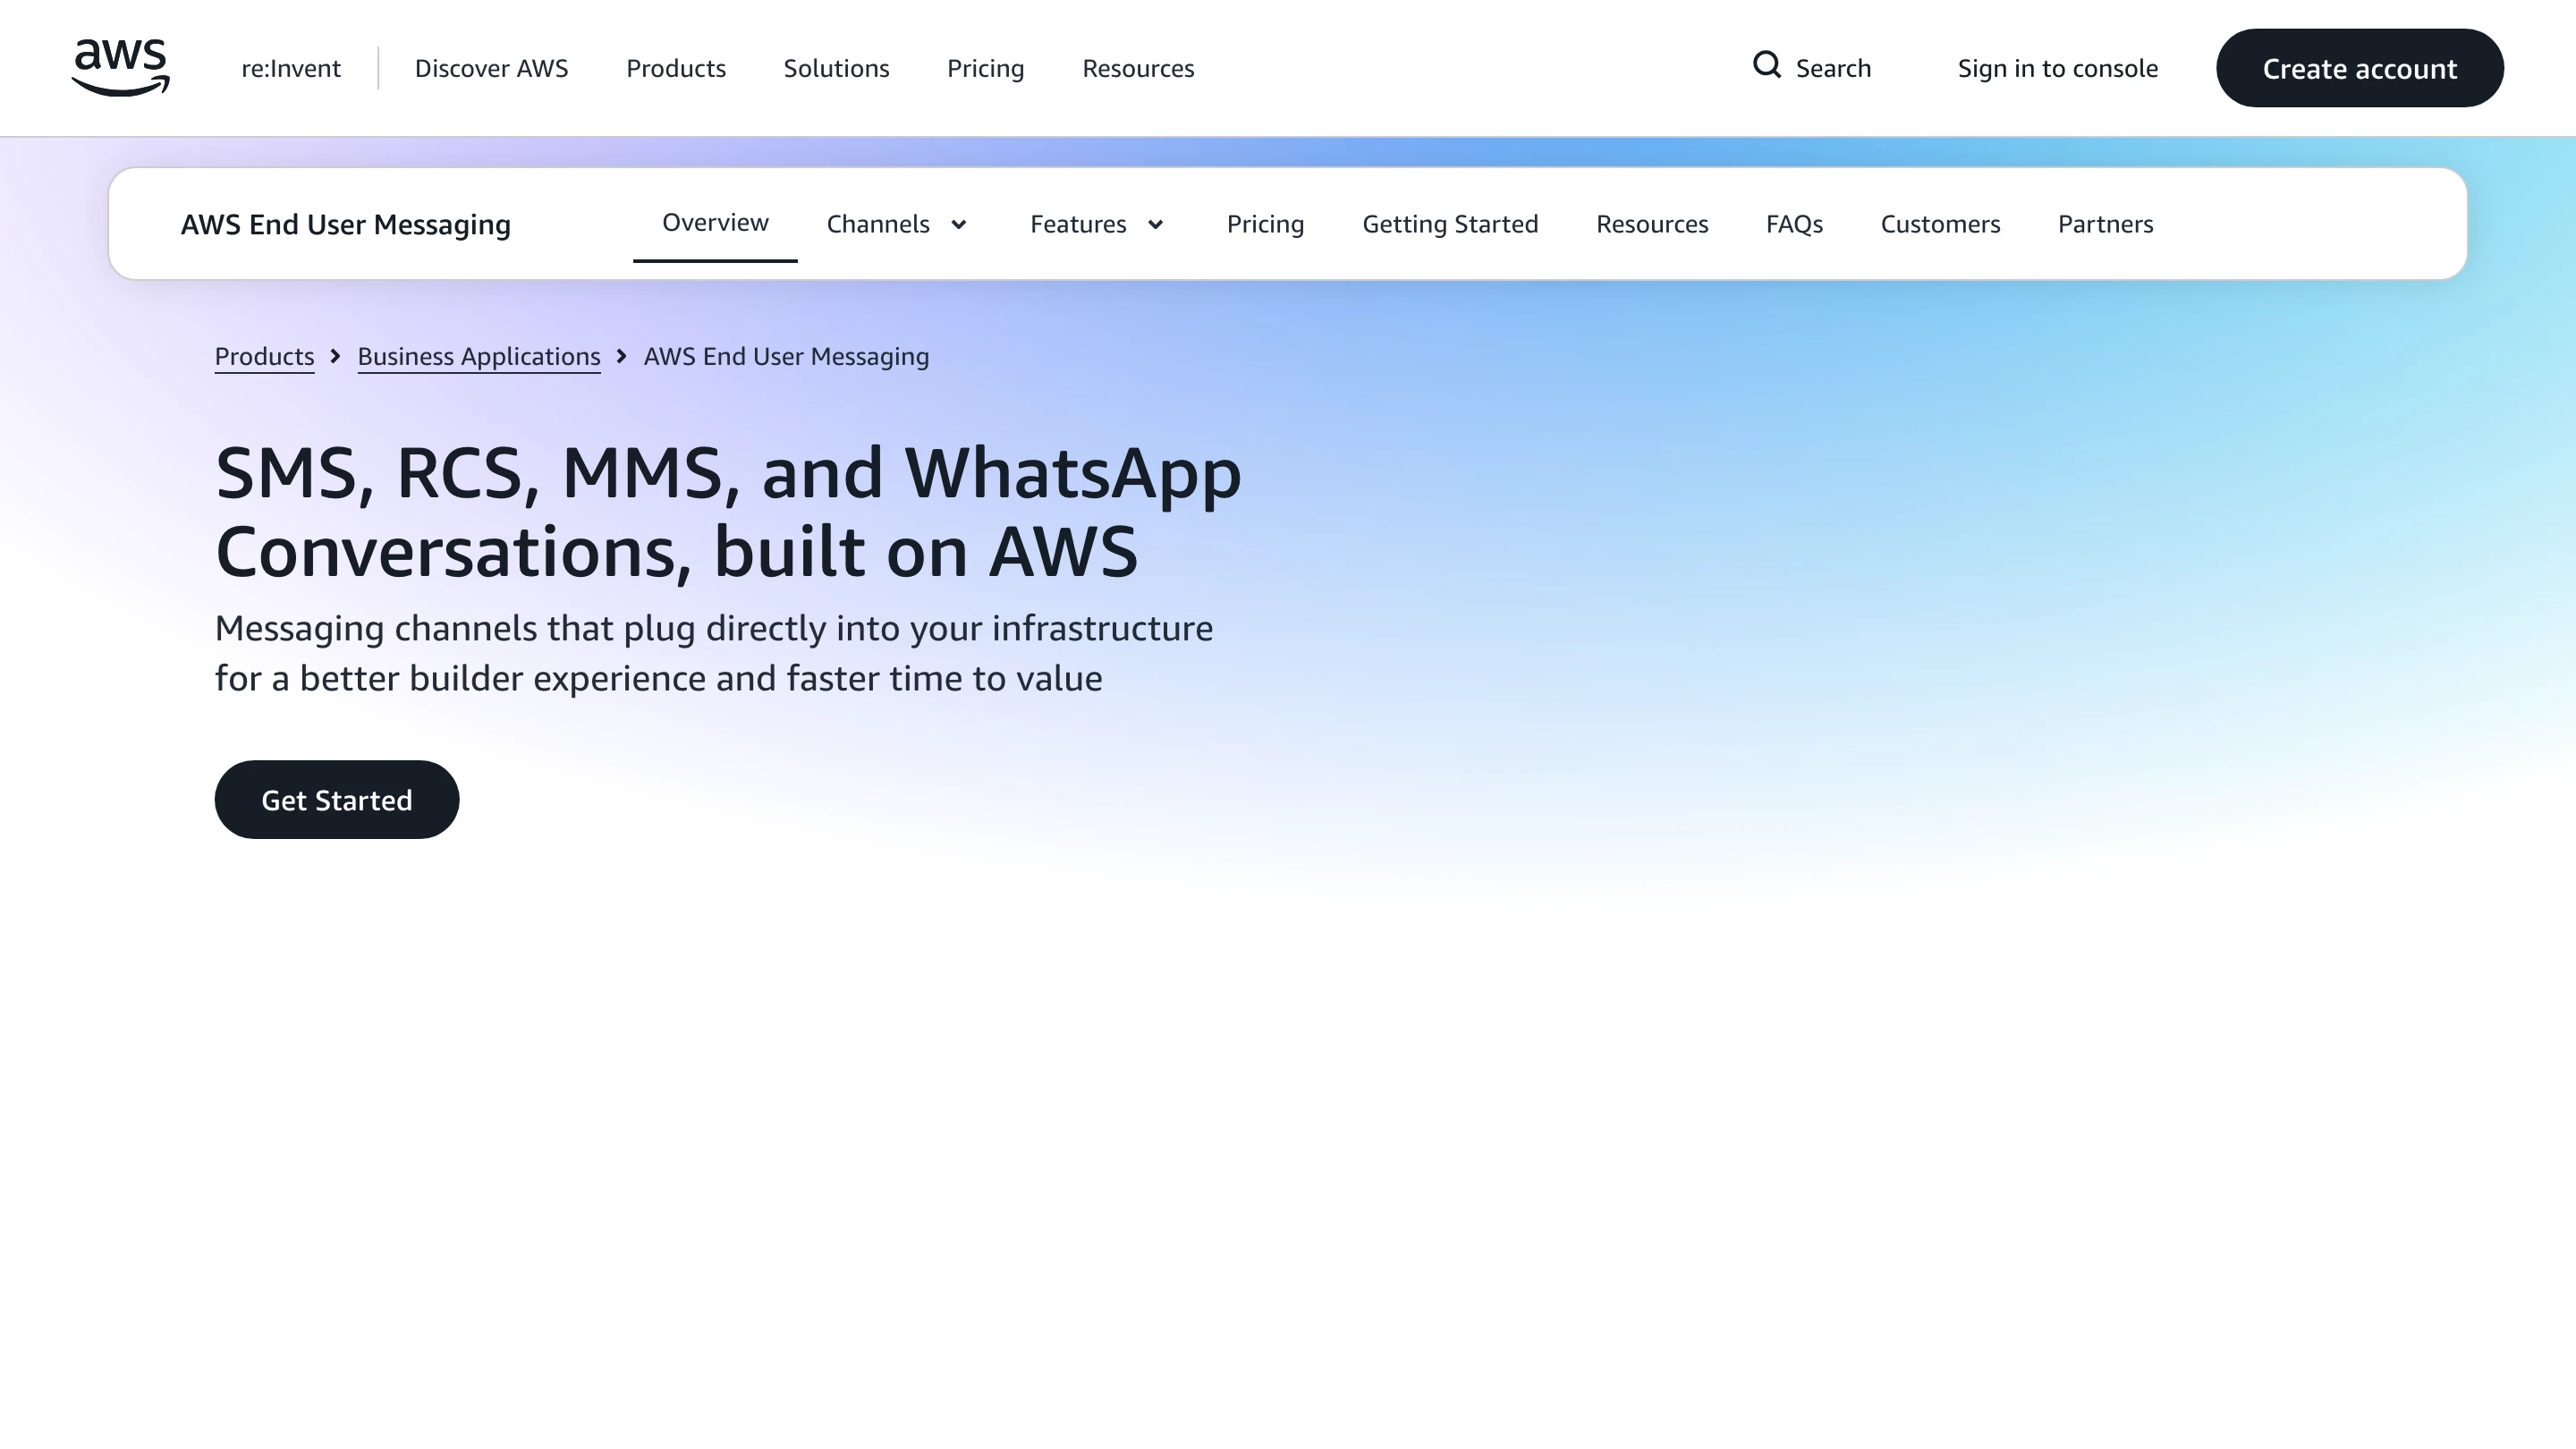Go to the Pricing tab in product bar
Viewport: 2576px width, 1449px height.
(x=1265, y=224)
